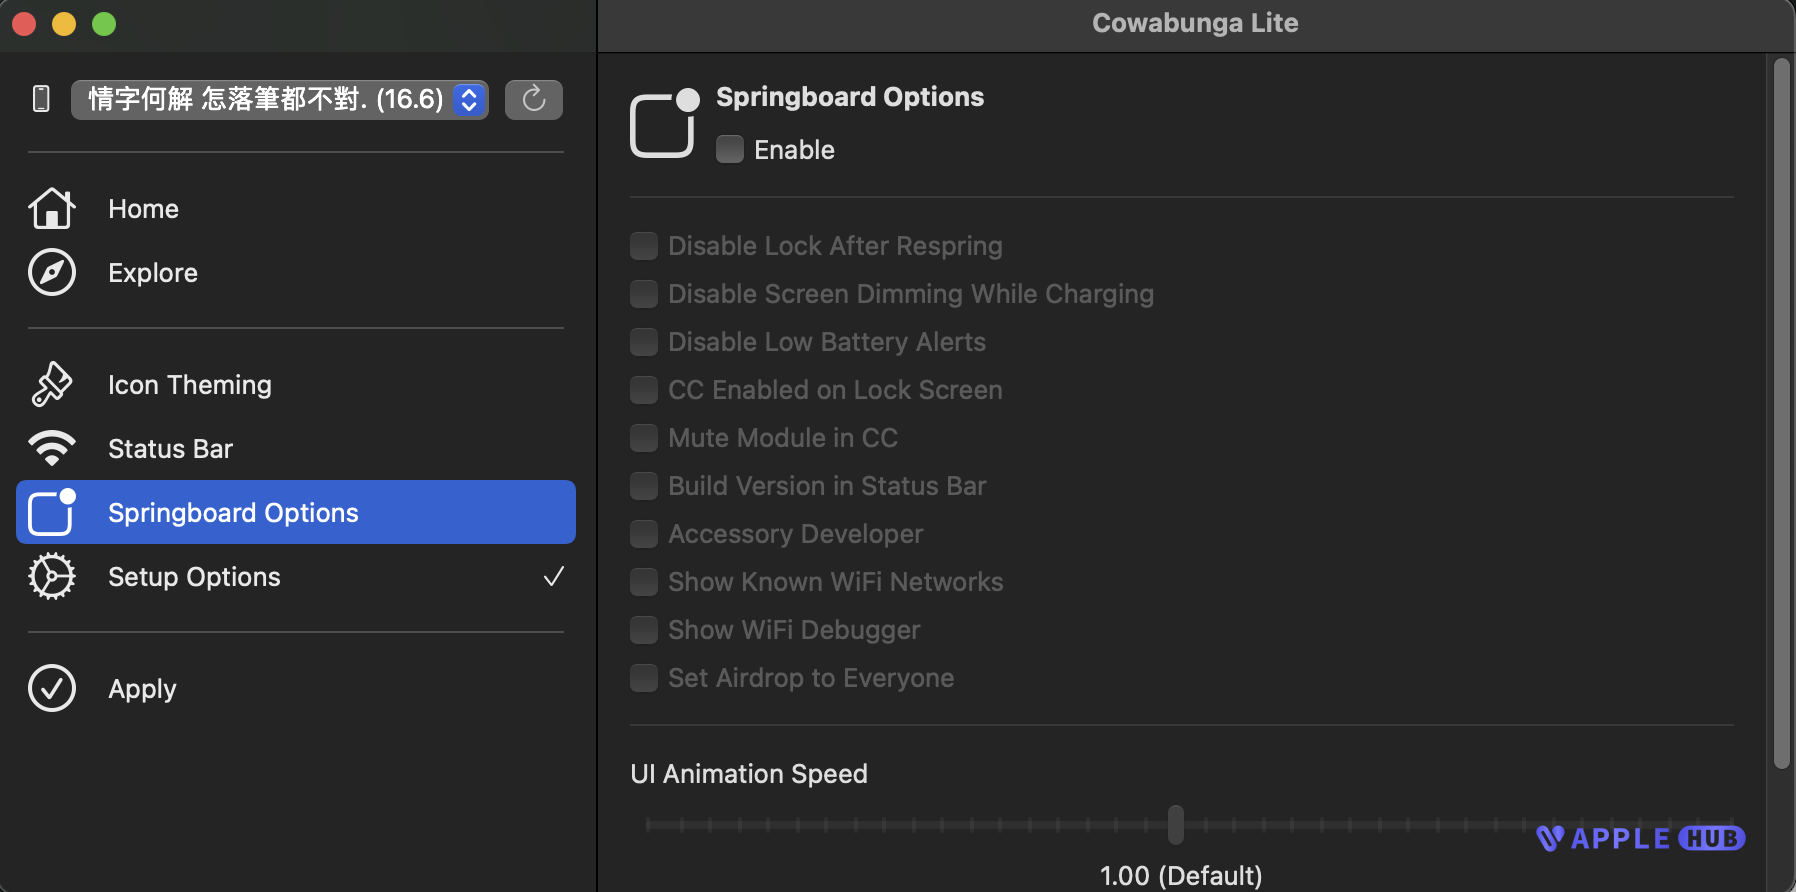The image size is (1796, 892).
Task: Click the UI Animation Speed slider handle
Action: pyautogui.click(x=1176, y=825)
